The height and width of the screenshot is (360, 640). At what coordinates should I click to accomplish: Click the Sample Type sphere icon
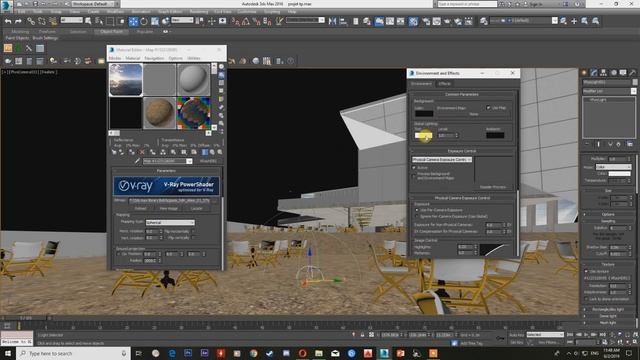(x=221, y=67)
